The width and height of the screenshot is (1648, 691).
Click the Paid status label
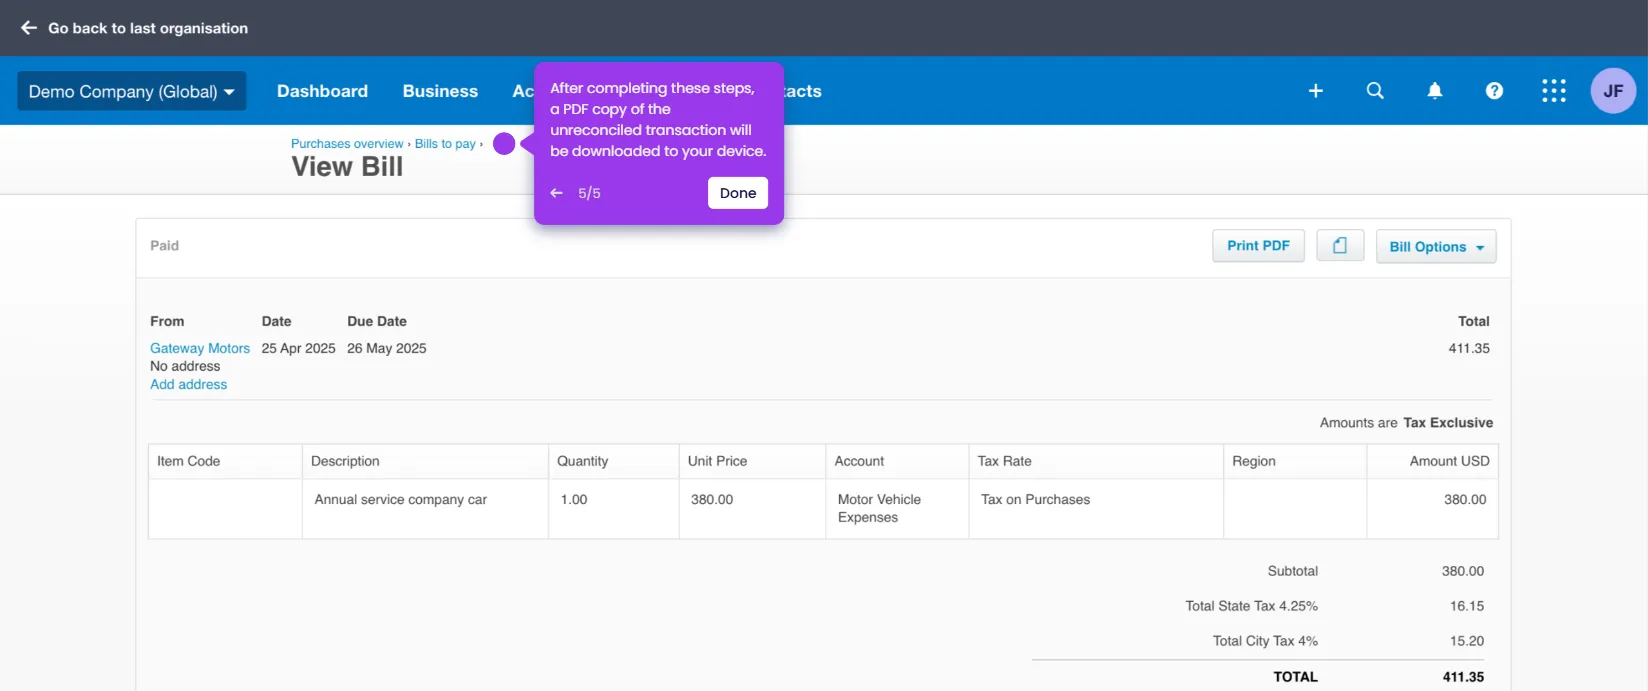164,245
